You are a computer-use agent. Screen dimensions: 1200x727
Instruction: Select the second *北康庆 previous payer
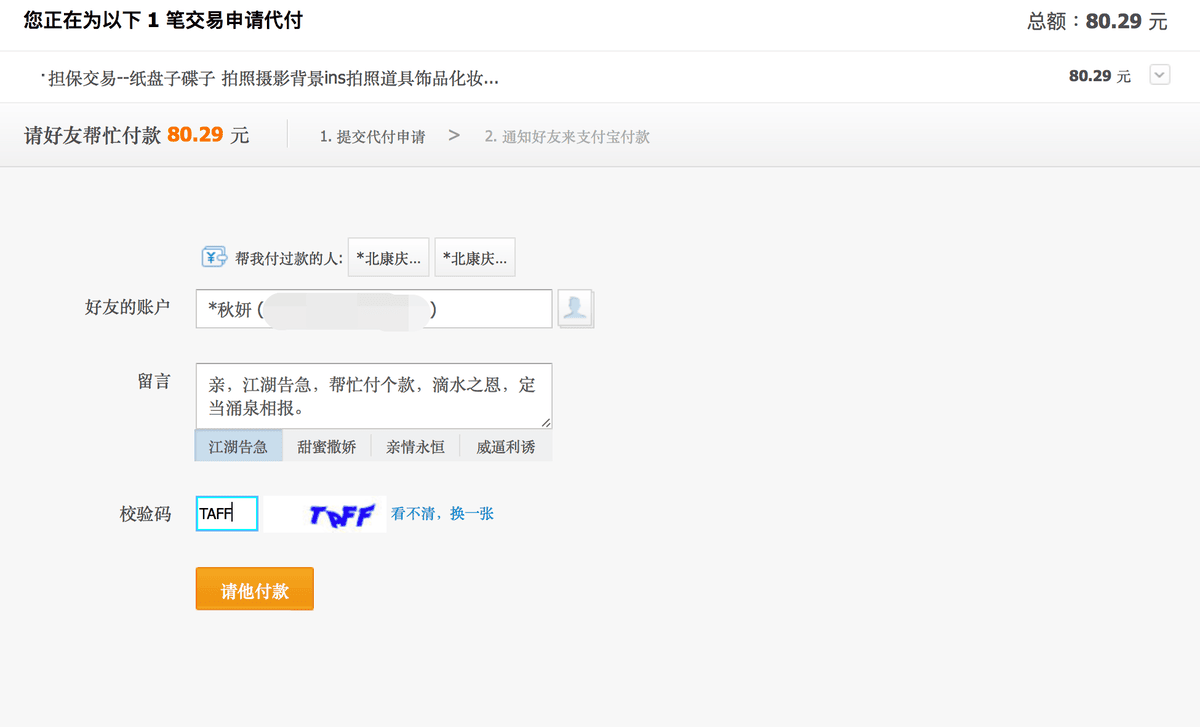(x=475, y=258)
